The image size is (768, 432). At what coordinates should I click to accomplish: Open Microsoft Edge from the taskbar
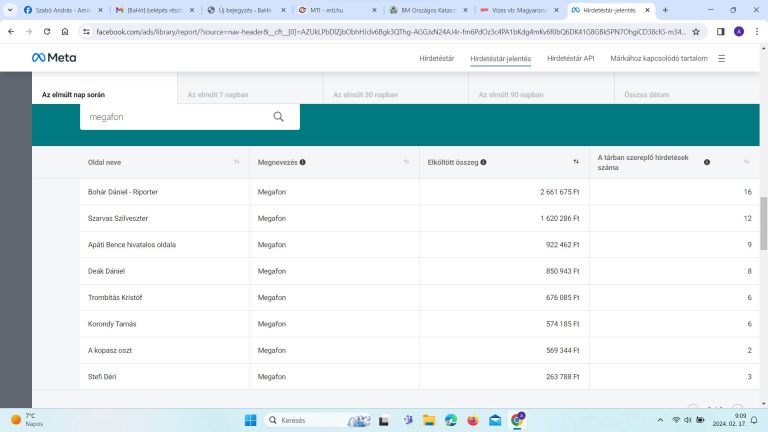(451, 420)
